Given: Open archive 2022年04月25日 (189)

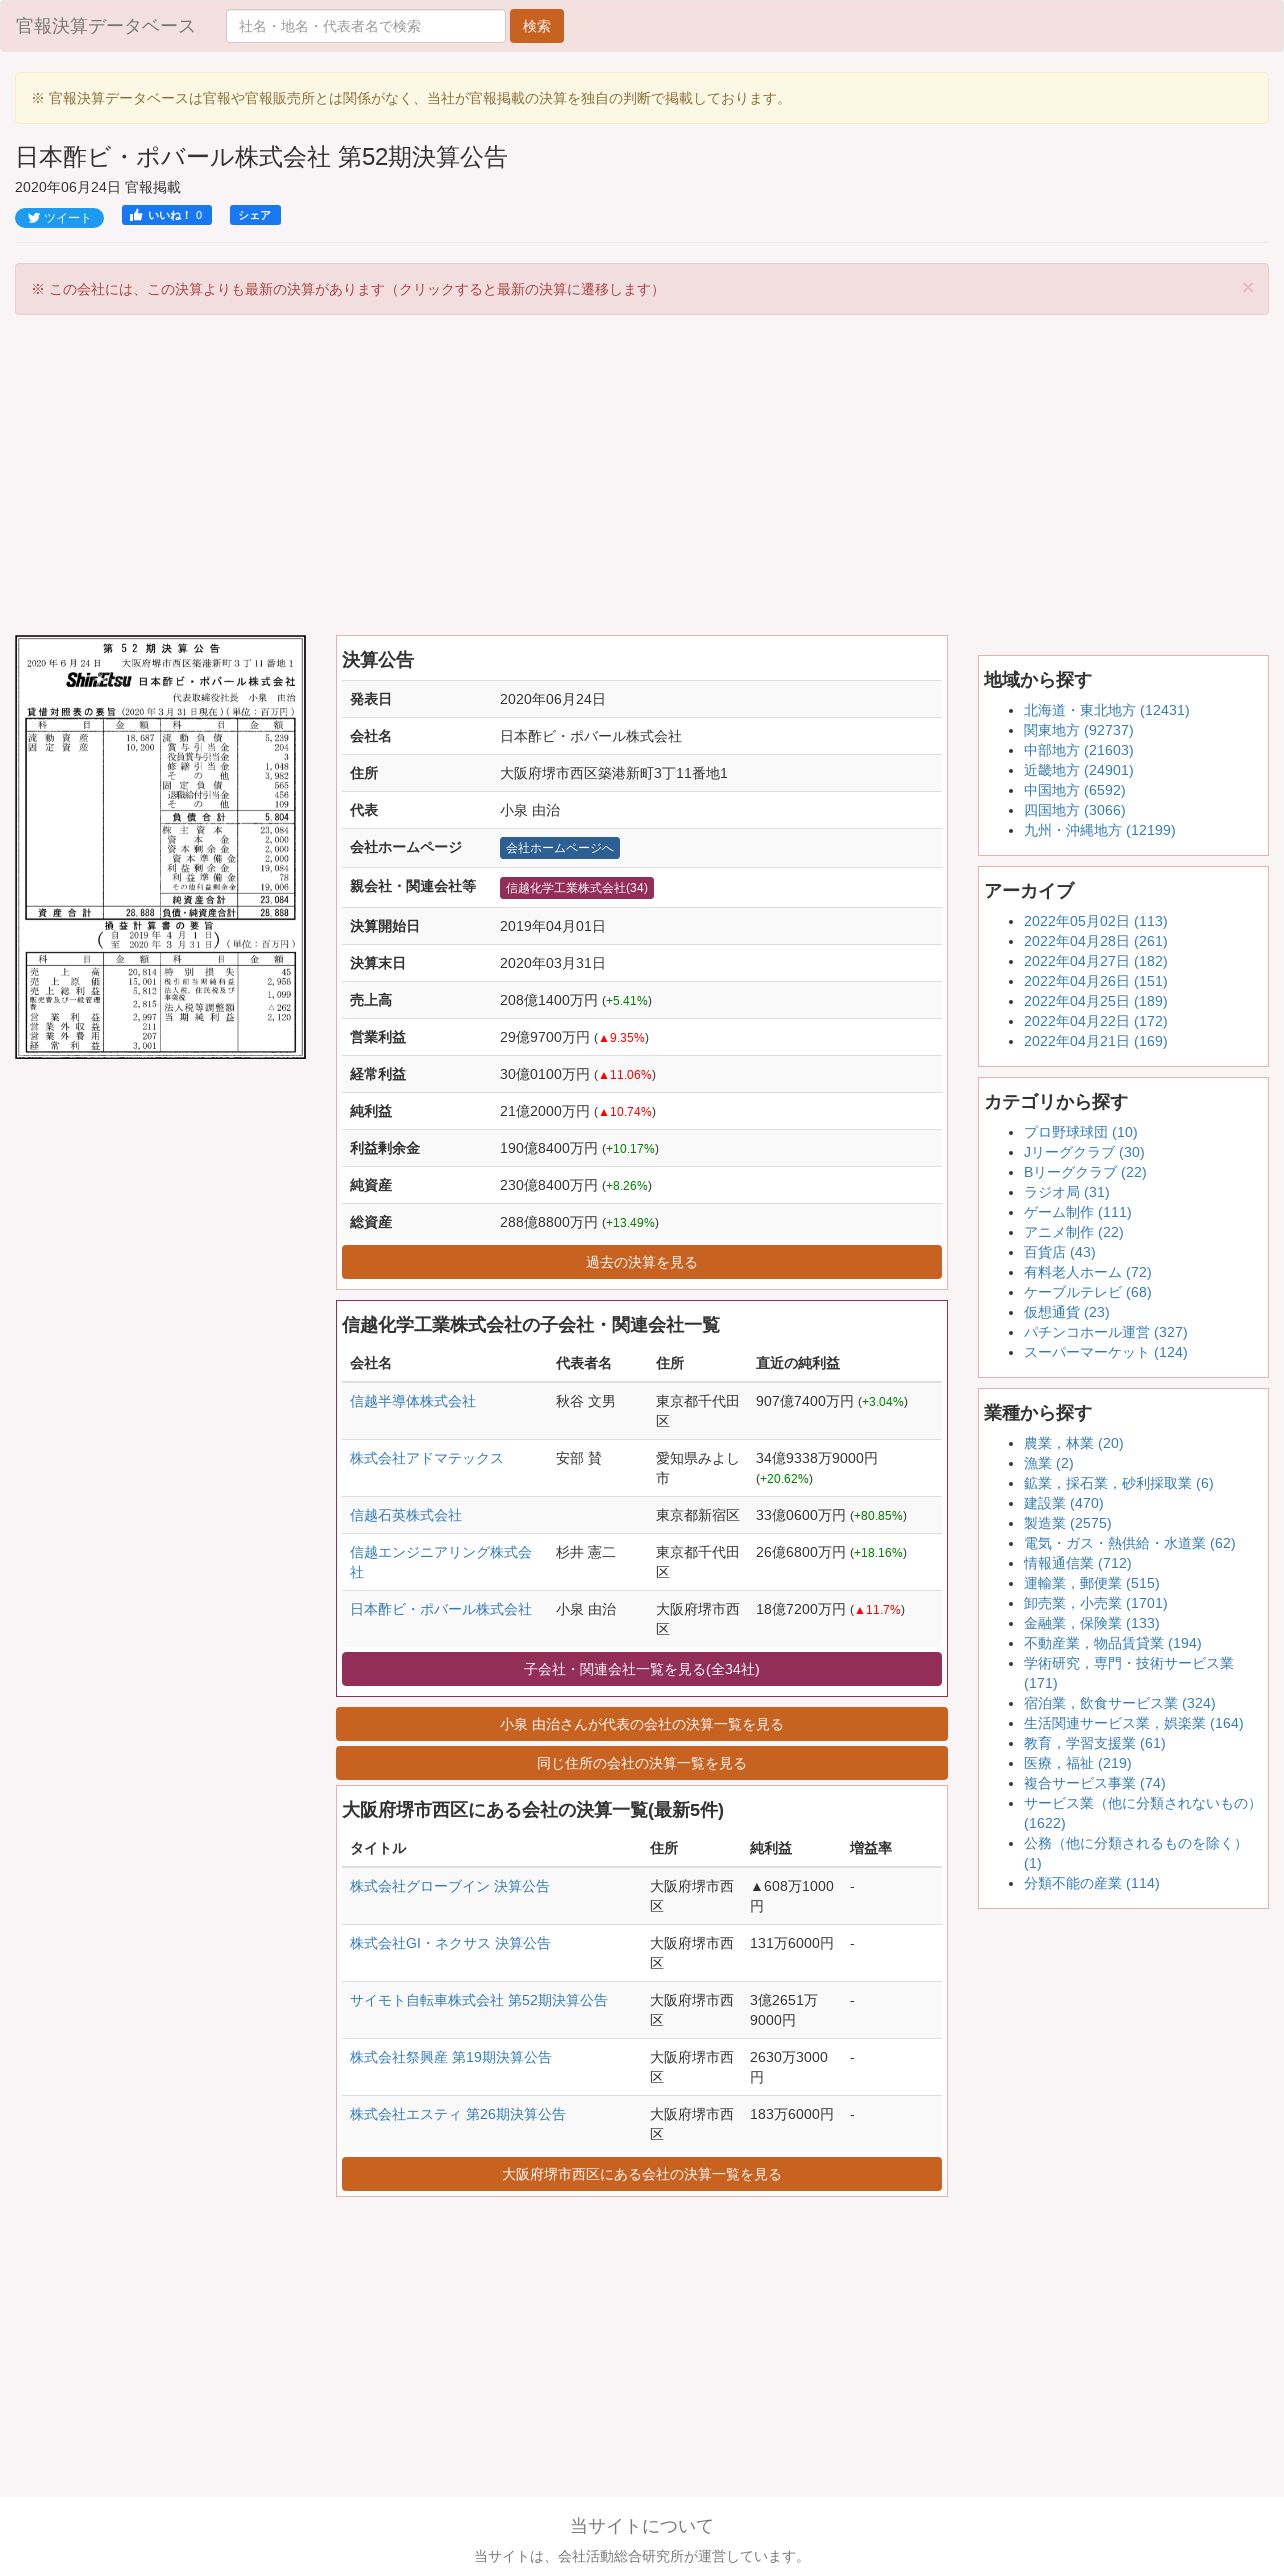Looking at the screenshot, I should click(1095, 1001).
